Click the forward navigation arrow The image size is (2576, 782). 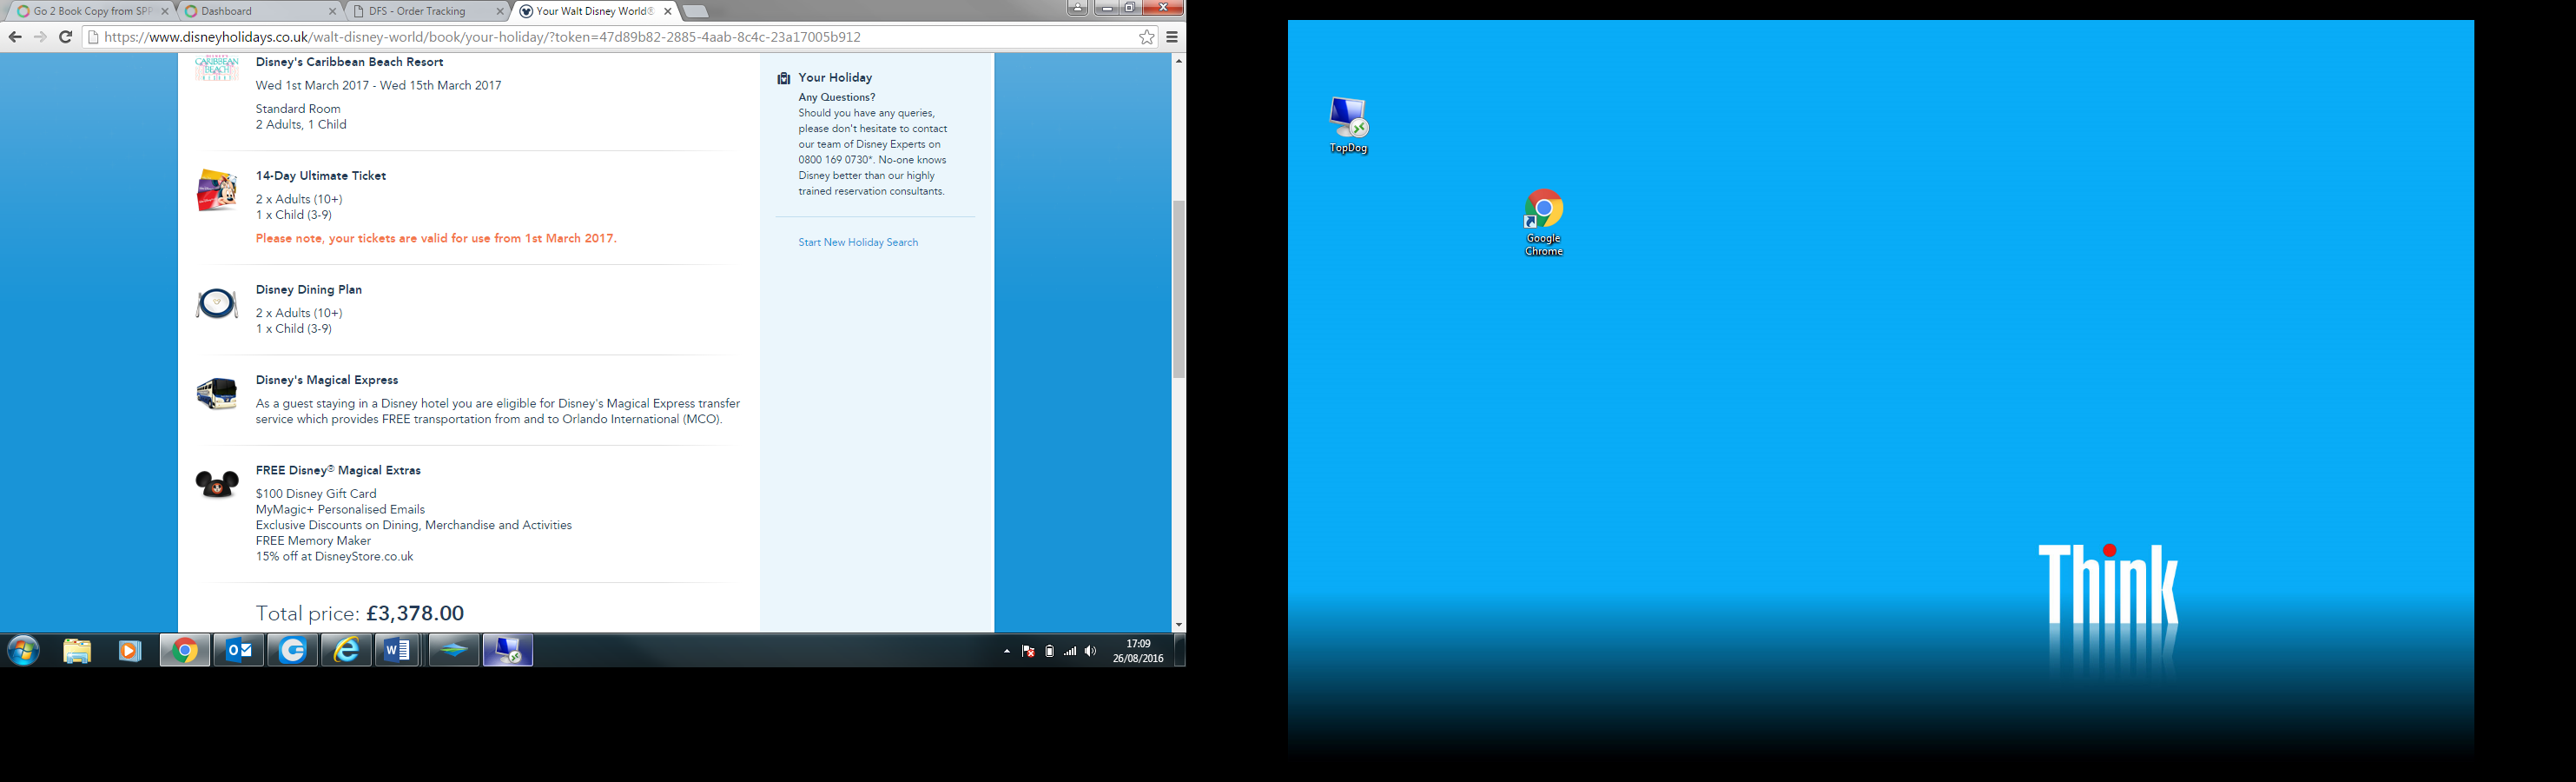[40, 37]
